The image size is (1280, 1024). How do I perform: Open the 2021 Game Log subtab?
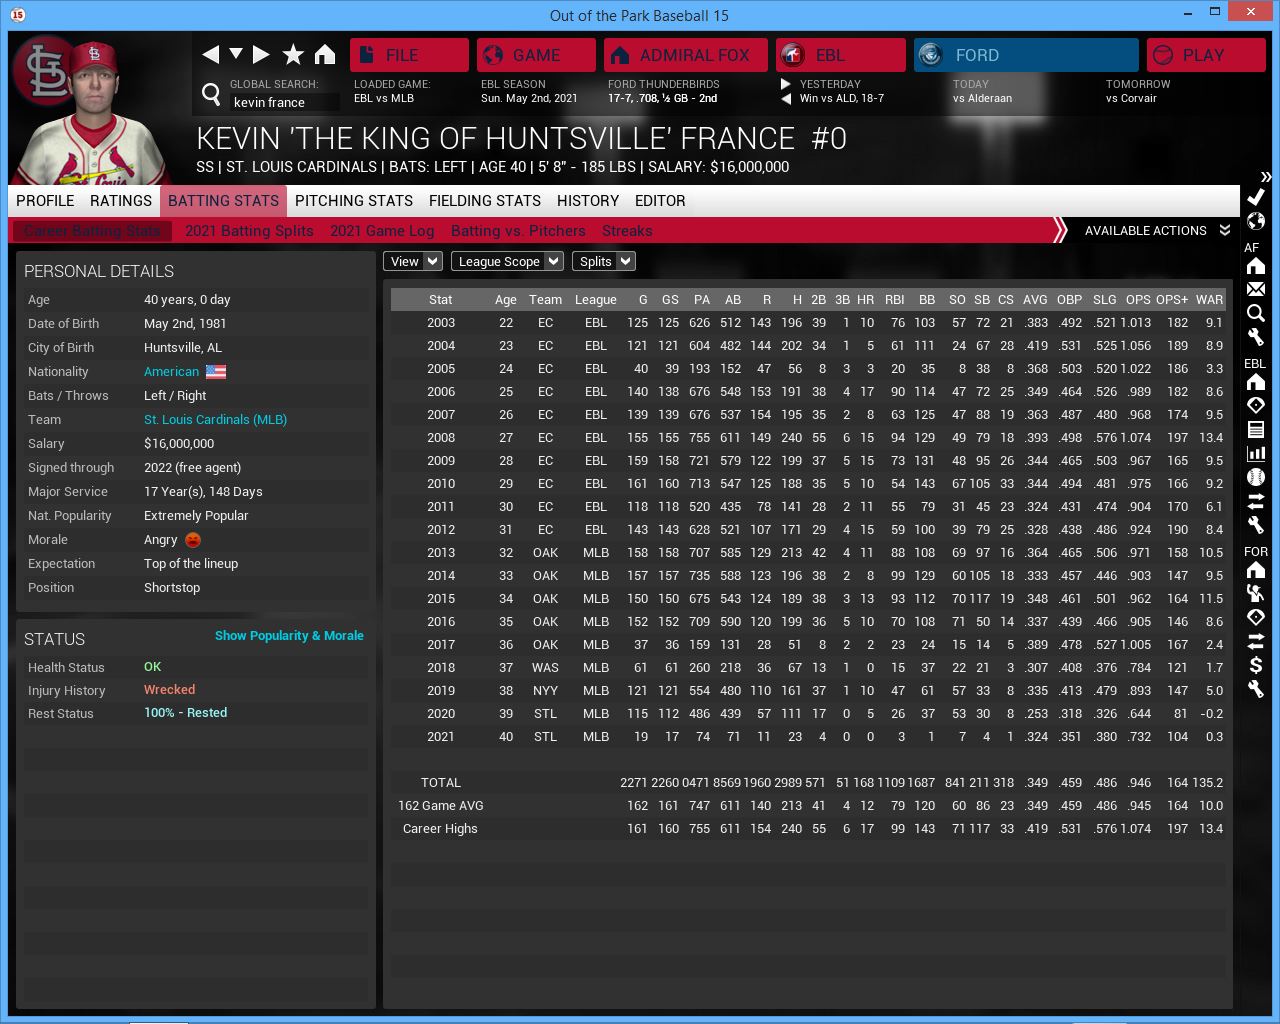(382, 231)
